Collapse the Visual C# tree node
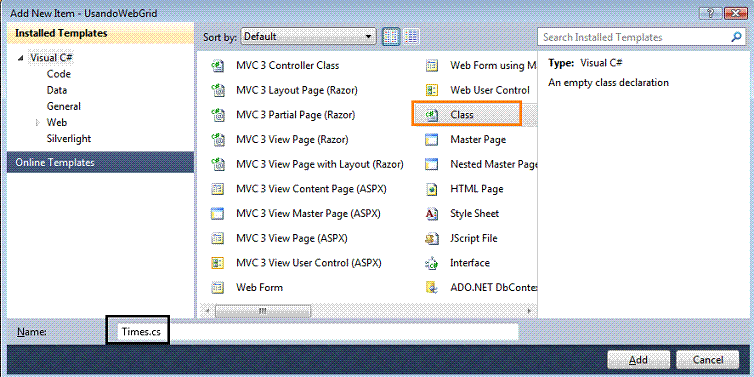Viewport: 754px width, 377px height. [20, 58]
